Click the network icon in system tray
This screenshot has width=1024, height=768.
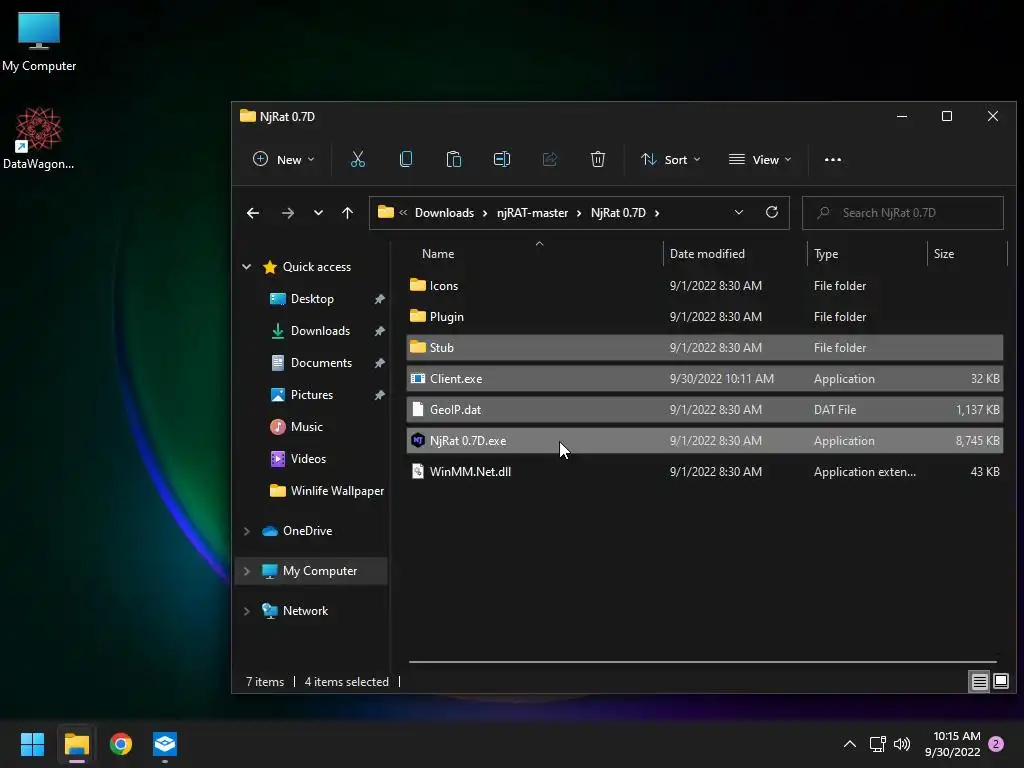877,744
